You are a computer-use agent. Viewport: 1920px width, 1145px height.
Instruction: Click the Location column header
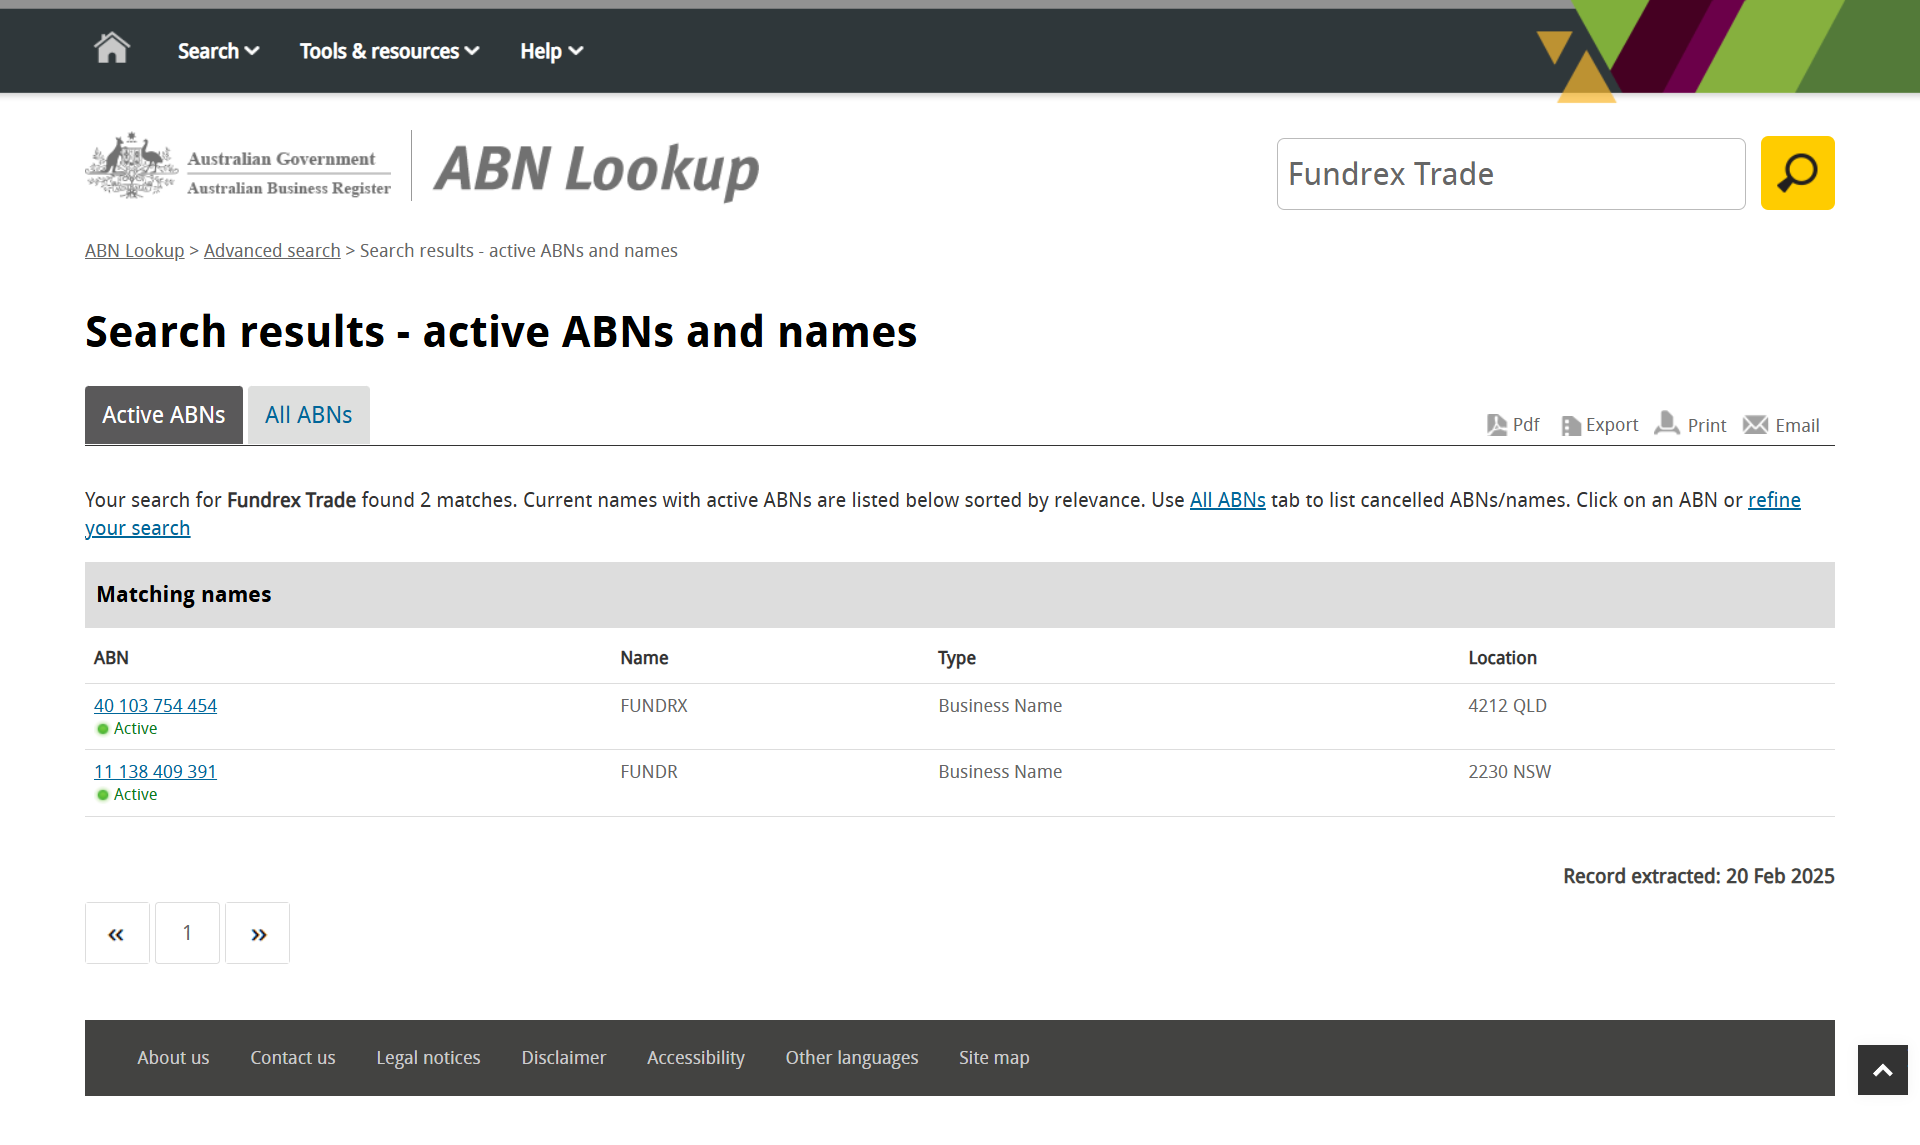point(1502,658)
